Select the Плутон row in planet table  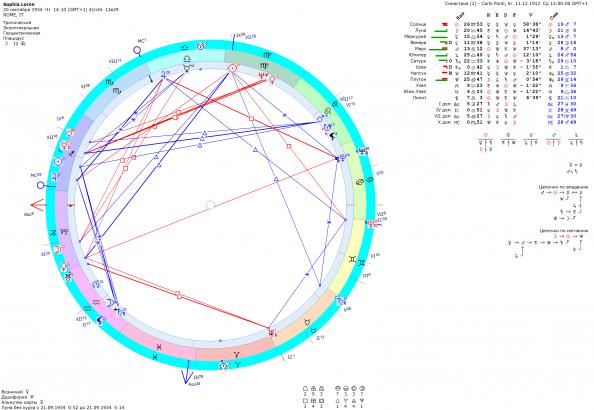[492, 79]
